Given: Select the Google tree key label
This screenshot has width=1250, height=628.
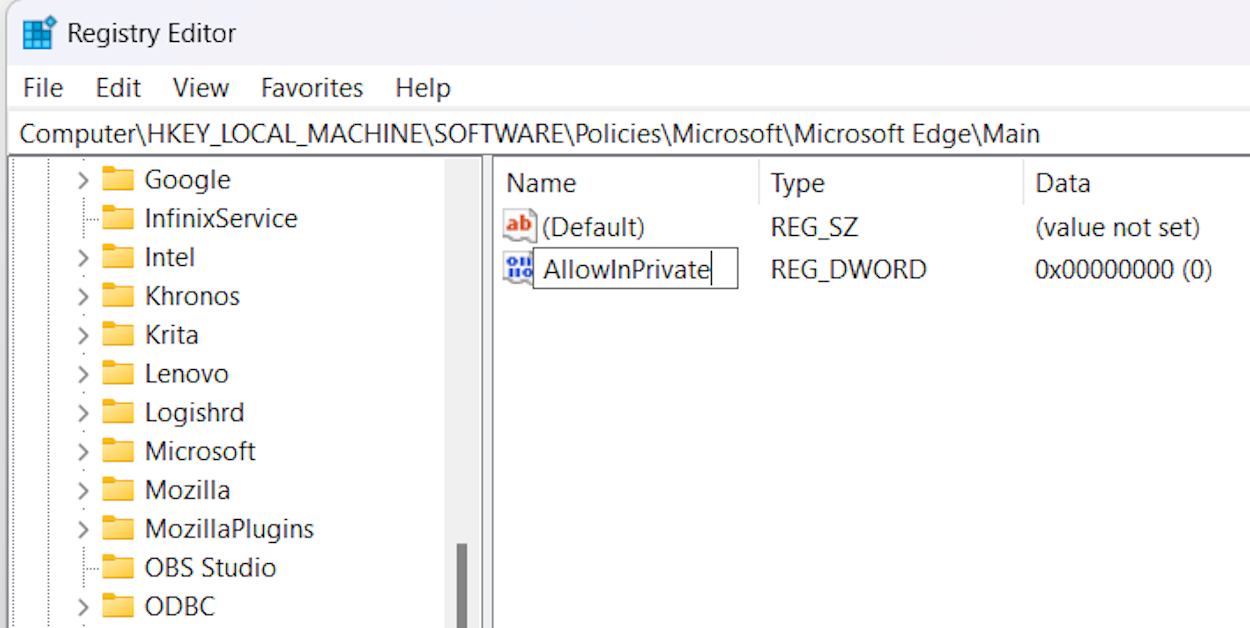Looking at the screenshot, I should (x=188, y=180).
